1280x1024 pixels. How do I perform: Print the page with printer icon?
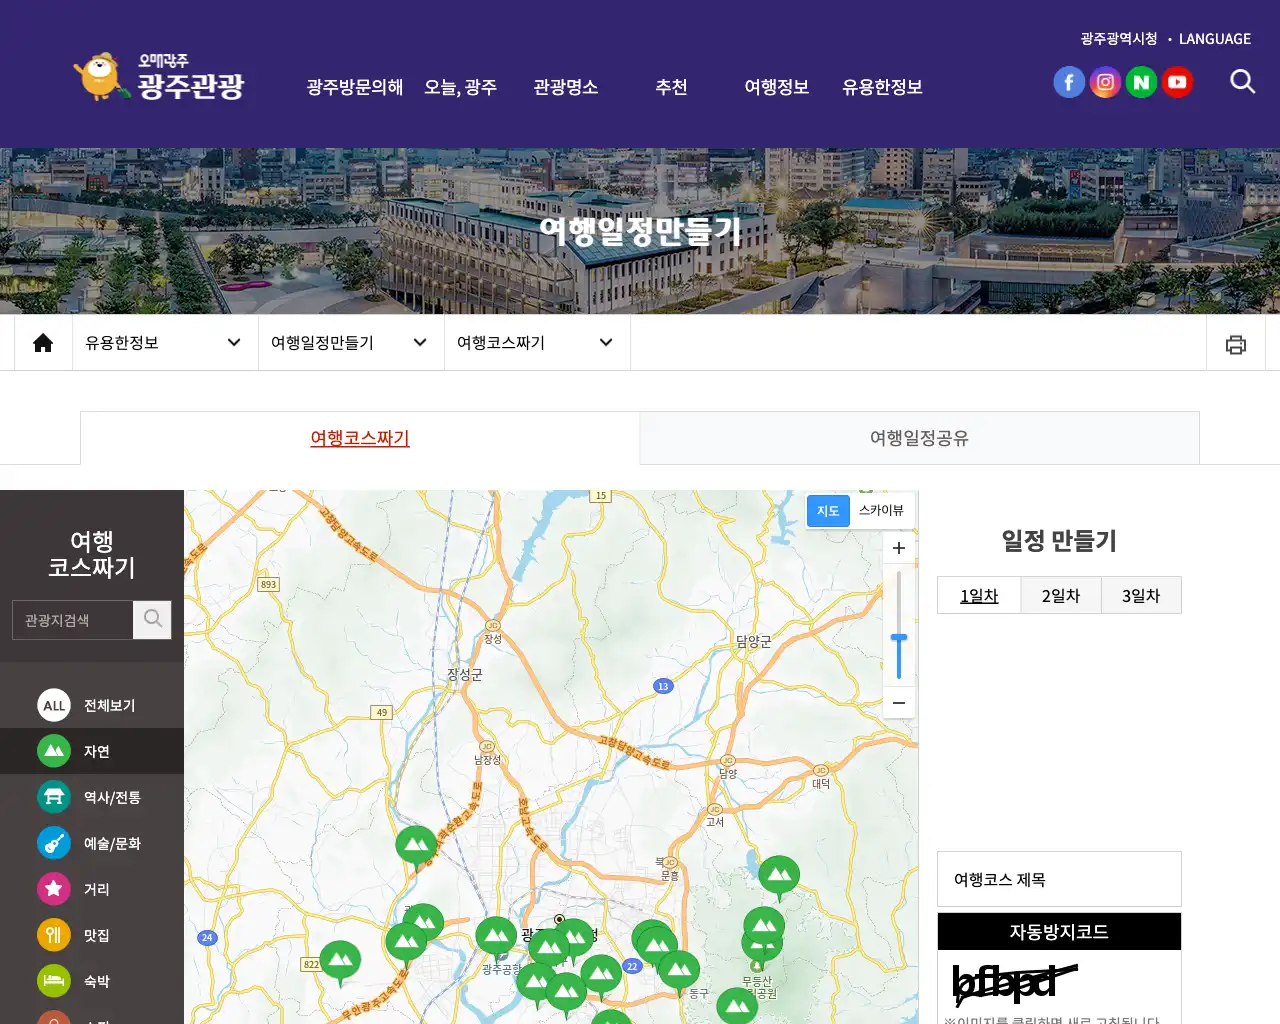click(1236, 344)
